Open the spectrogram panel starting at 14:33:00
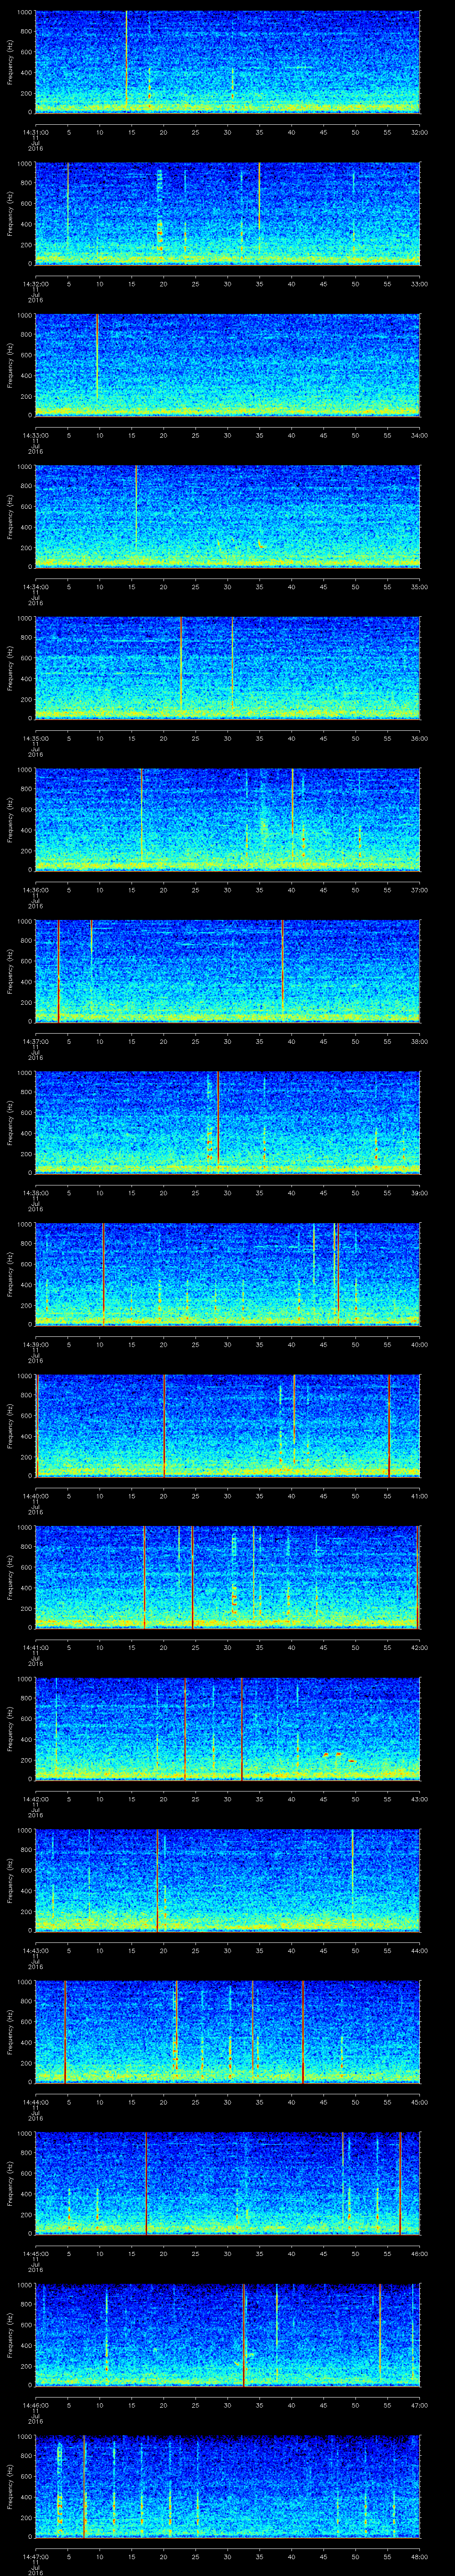455x2576 pixels. pyautogui.click(x=227, y=364)
